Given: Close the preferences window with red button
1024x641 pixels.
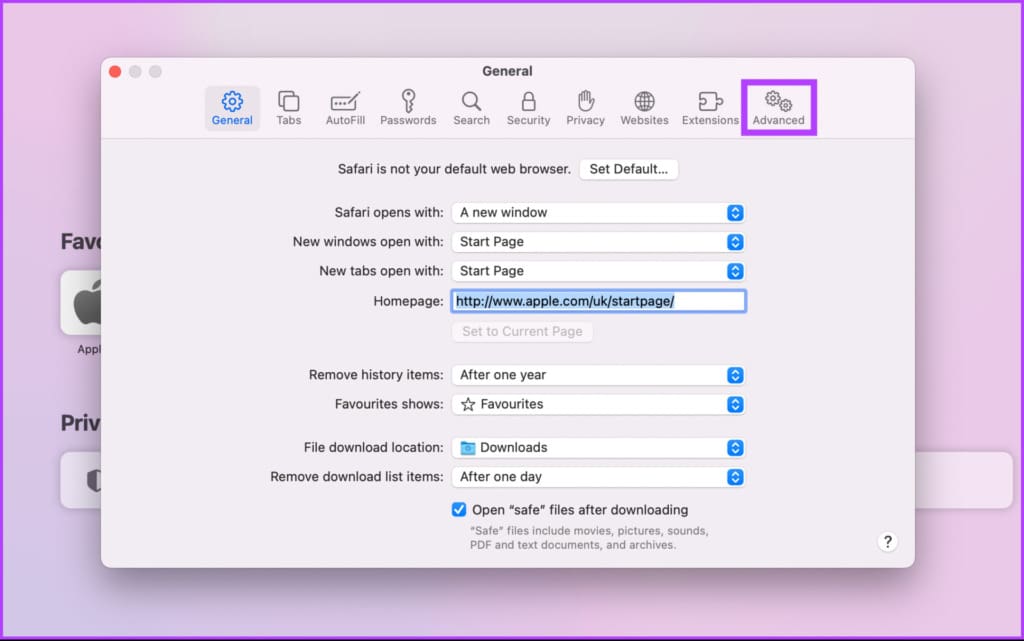Looking at the screenshot, I should 115,72.
